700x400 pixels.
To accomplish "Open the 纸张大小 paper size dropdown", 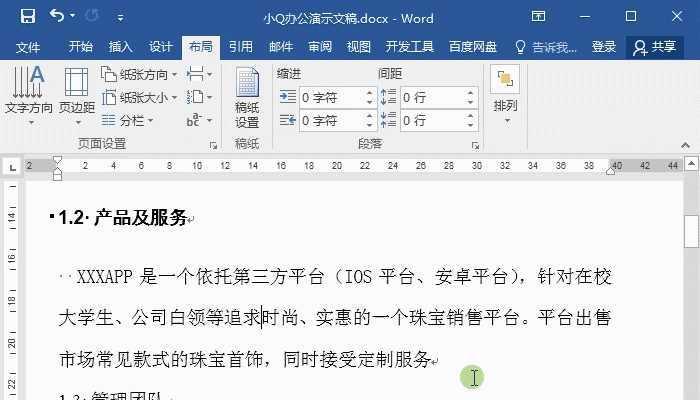I will tap(139, 97).
